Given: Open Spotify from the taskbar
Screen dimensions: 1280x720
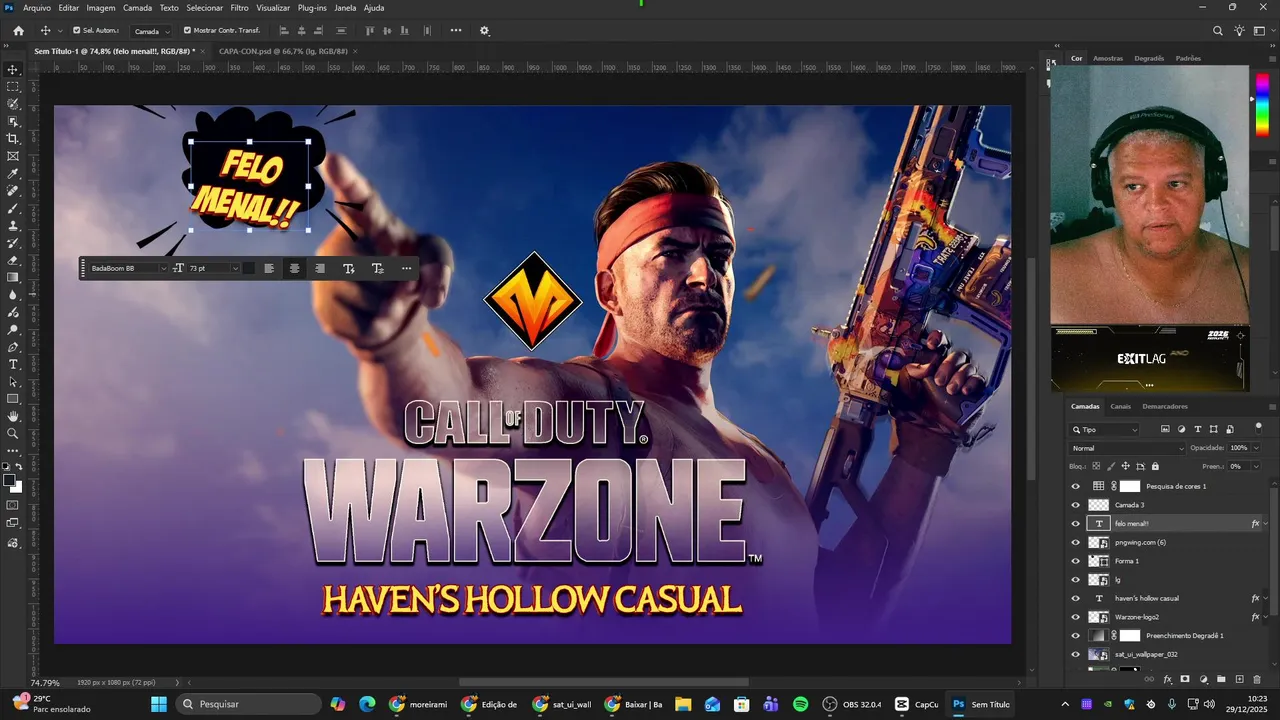Looking at the screenshot, I should pyautogui.click(x=801, y=704).
